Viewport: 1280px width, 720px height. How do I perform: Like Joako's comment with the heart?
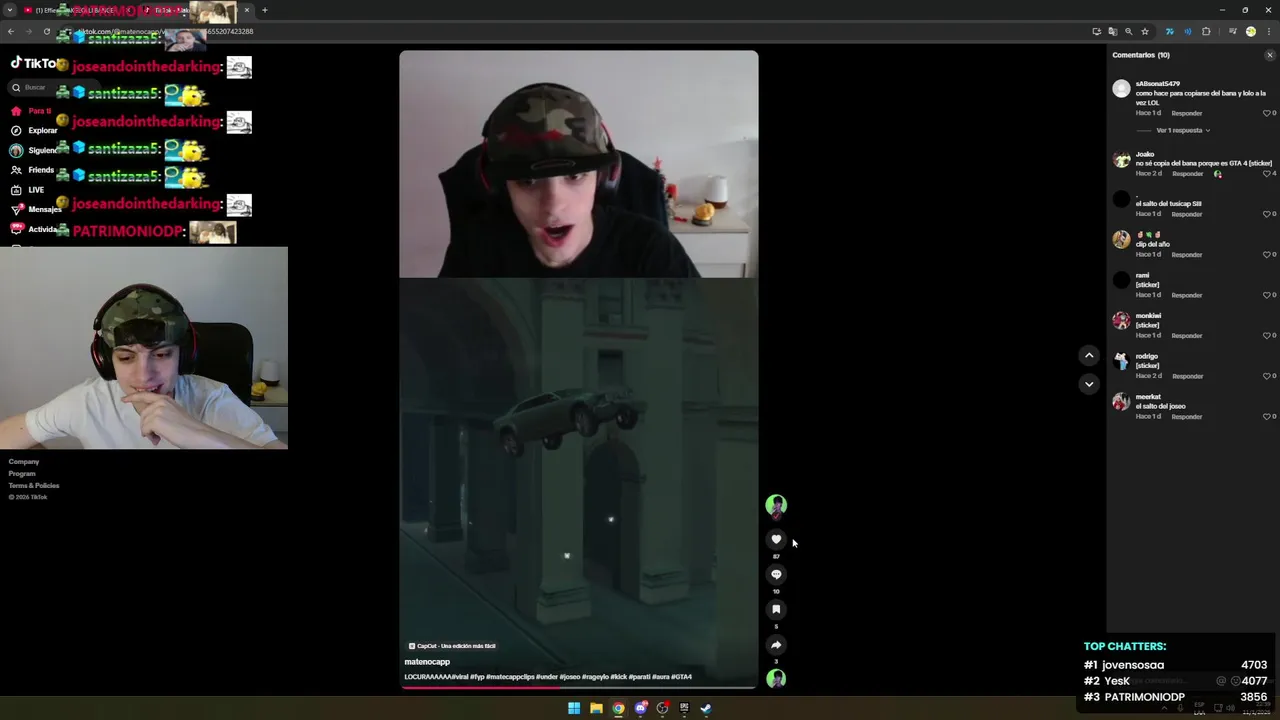tap(1267, 174)
